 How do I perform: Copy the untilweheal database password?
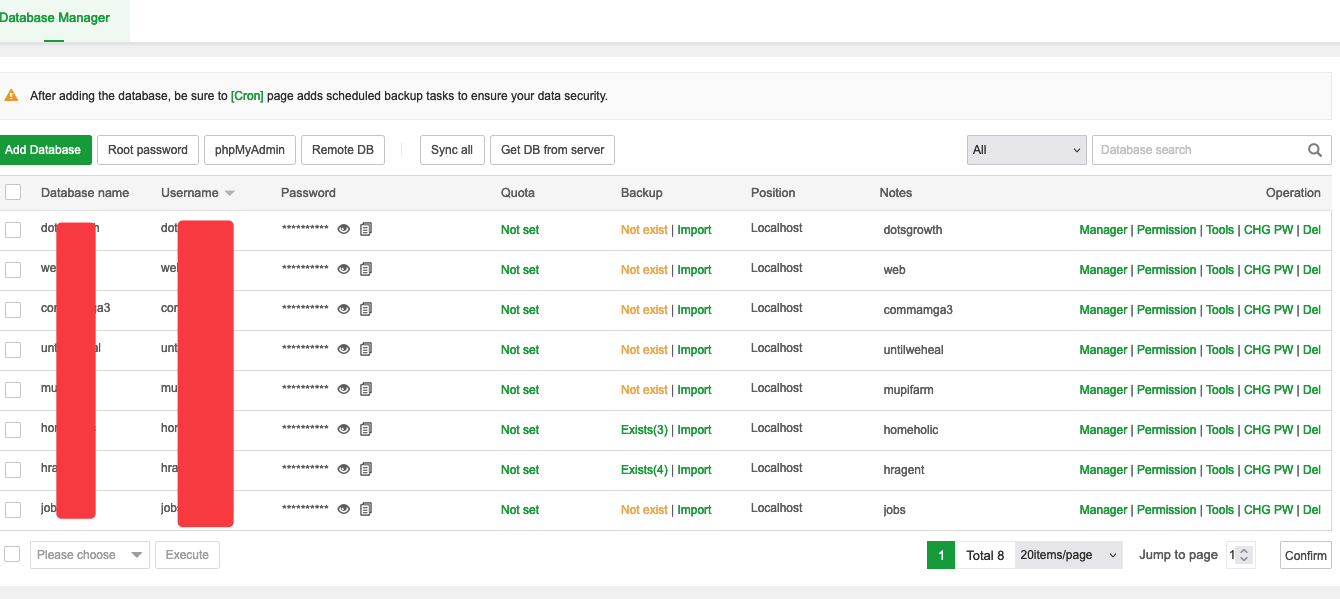click(x=366, y=350)
